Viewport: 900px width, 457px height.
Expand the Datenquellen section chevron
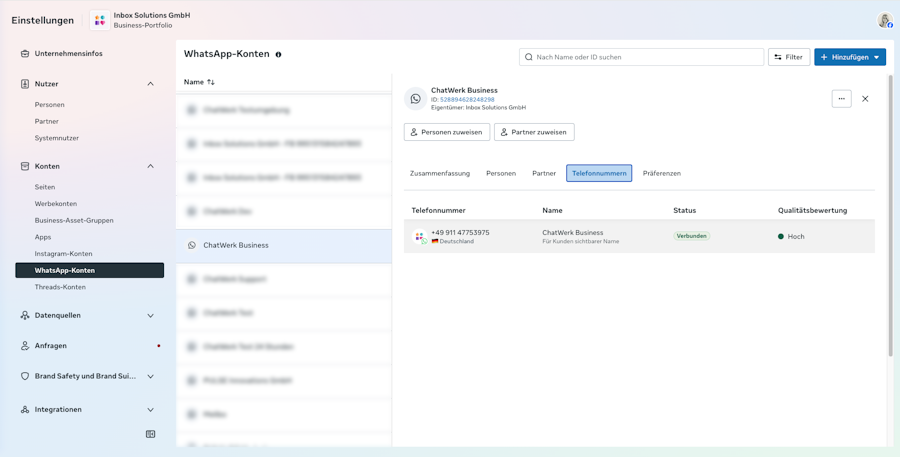(x=150, y=315)
